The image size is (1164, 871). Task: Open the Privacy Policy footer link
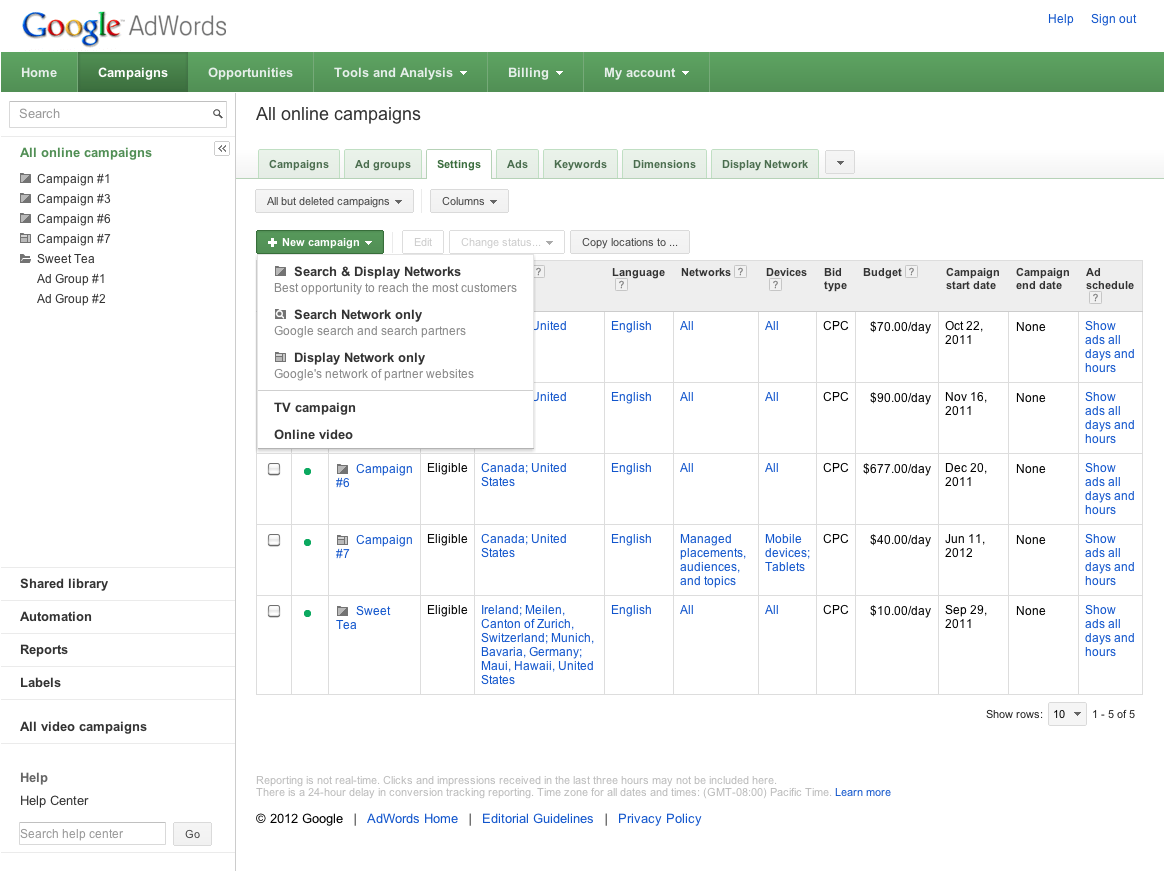[x=659, y=818]
